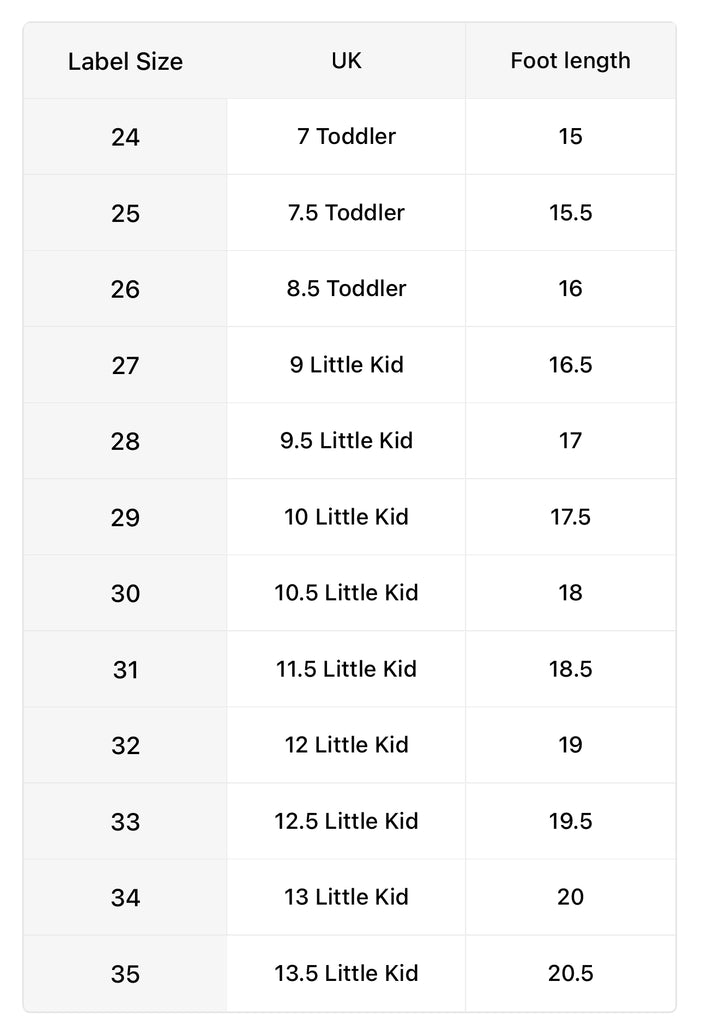Click foot length 15.5 cell
The height and width of the screenshot is (1024, 703).
570,213
